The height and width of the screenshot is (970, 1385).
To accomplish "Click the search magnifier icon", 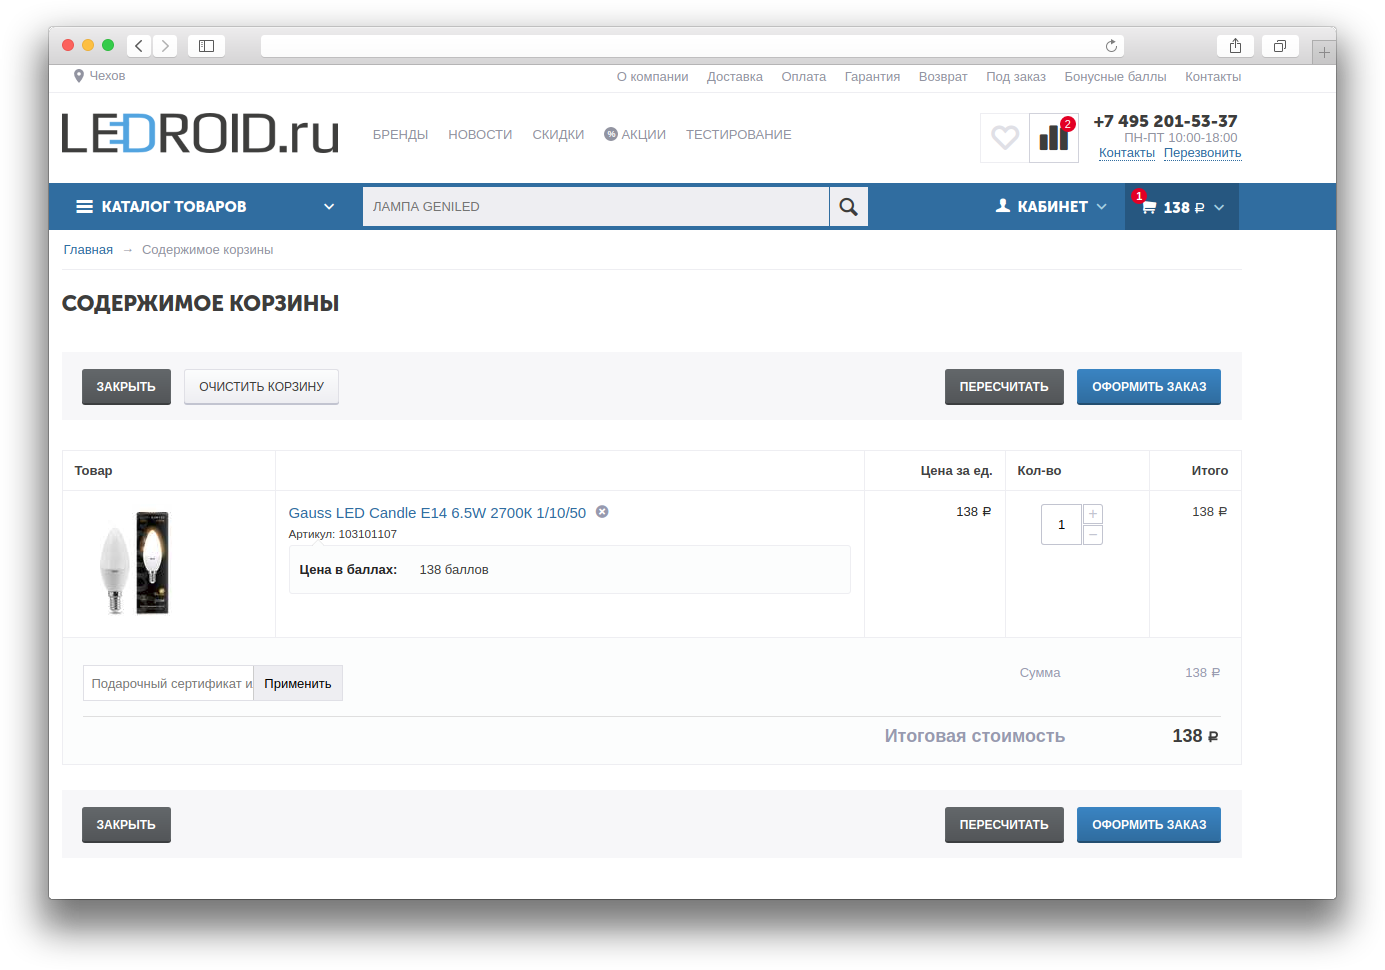I will coord(848,206).
